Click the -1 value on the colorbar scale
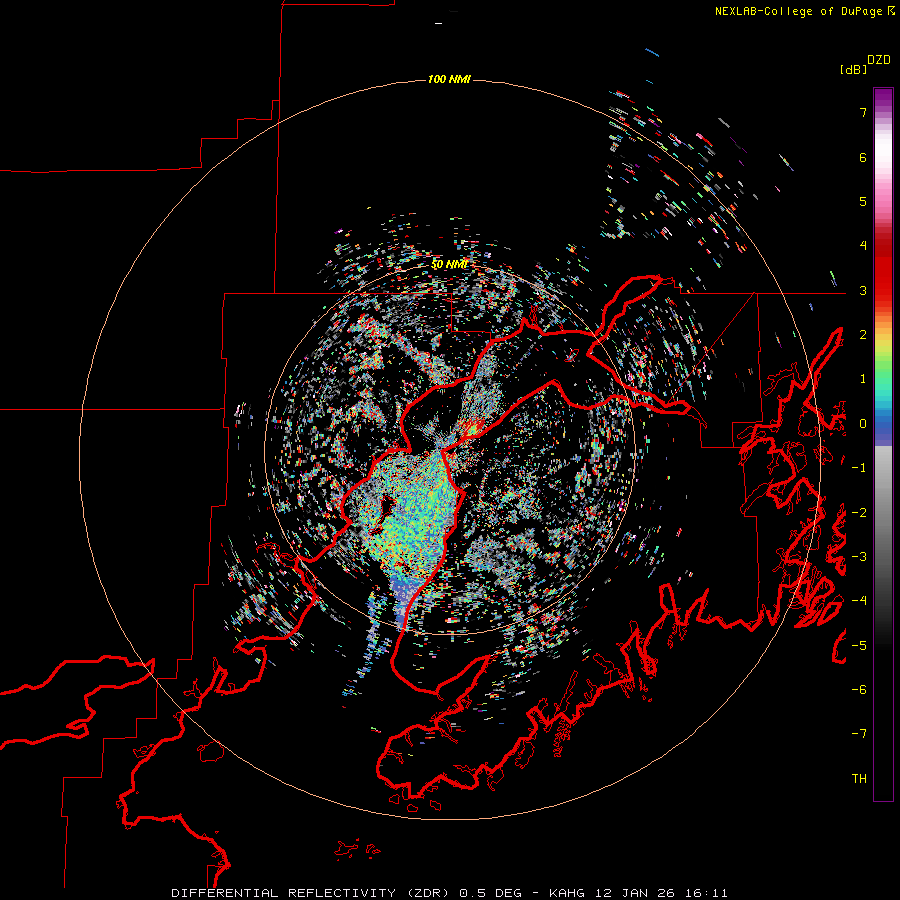The width and height of the screenshot is (900, 900). [x=859, y=468]
